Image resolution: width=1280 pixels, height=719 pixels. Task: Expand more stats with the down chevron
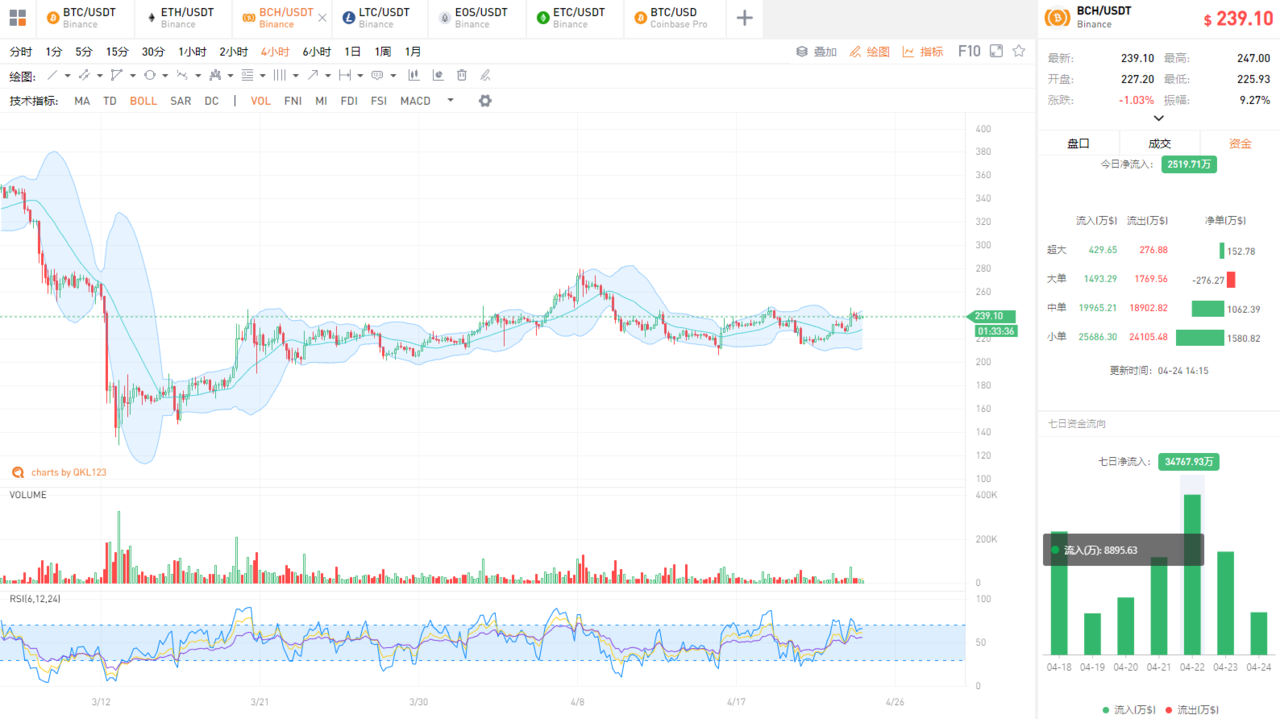1159,118
